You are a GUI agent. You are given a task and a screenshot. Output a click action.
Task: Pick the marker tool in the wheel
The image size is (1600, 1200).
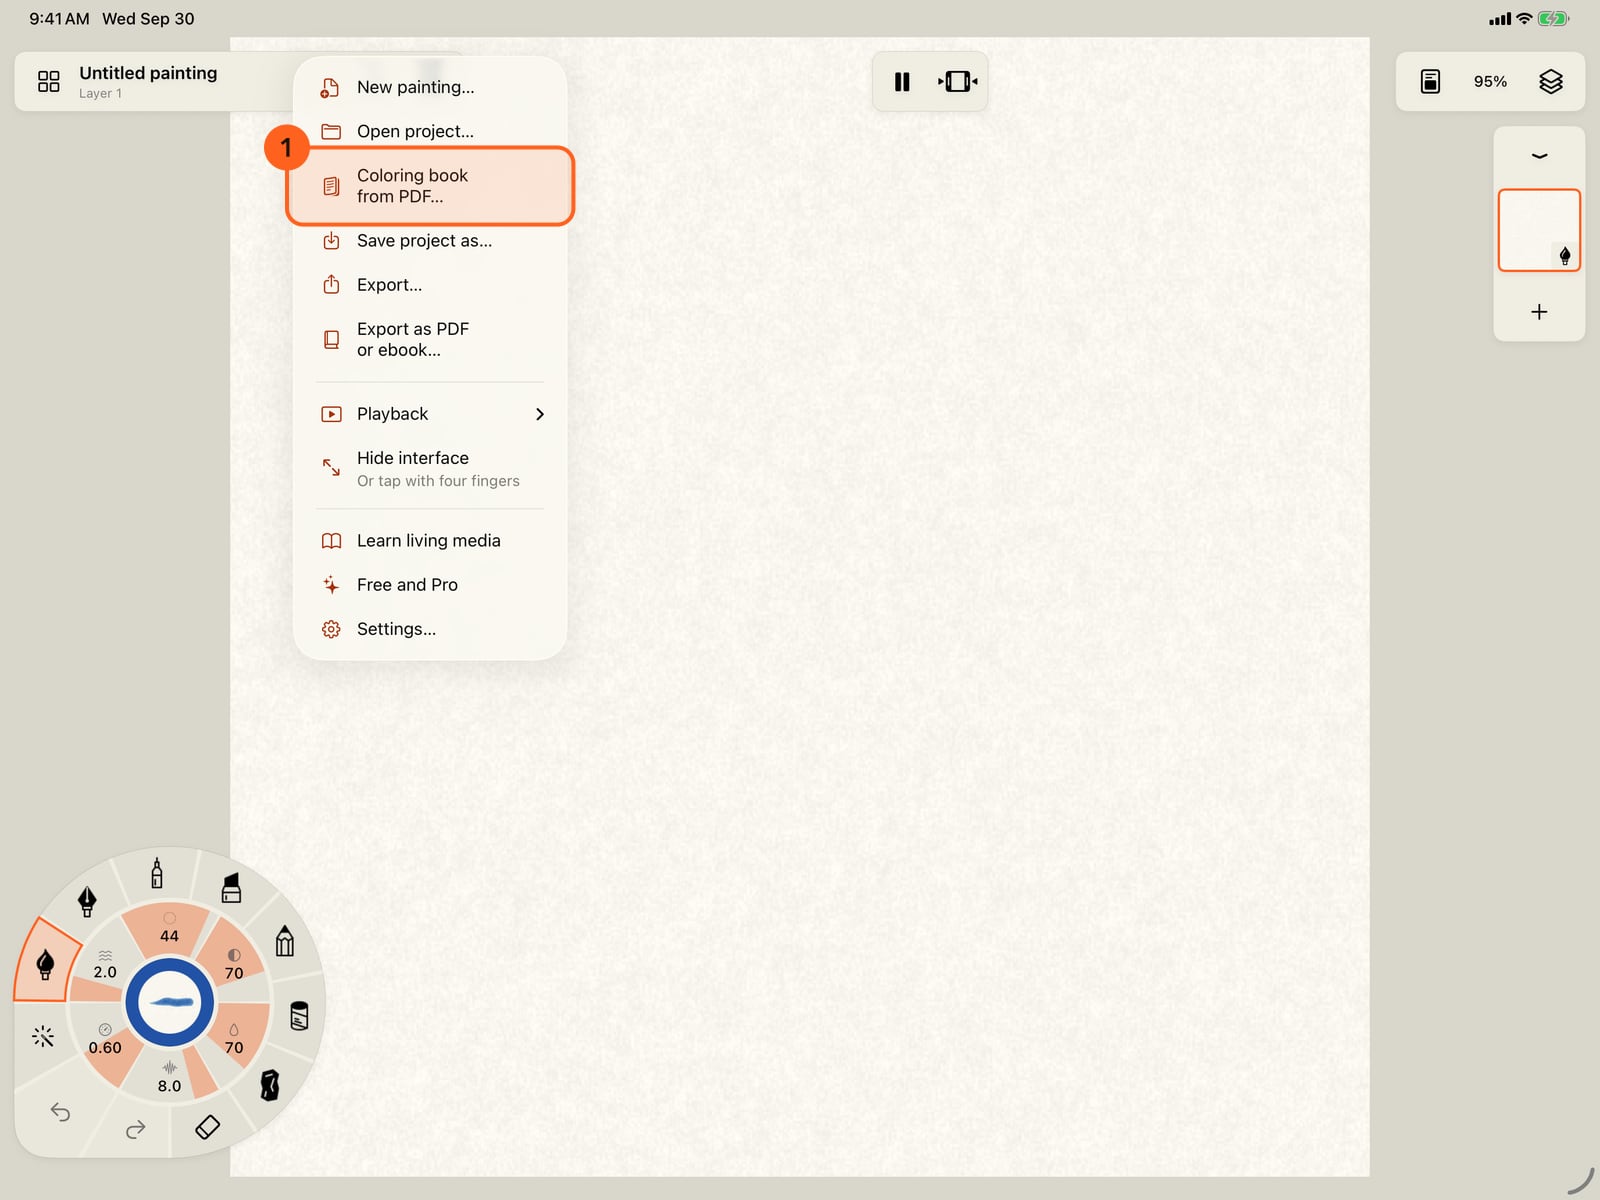pyautogui.click(x=231, y=887)
